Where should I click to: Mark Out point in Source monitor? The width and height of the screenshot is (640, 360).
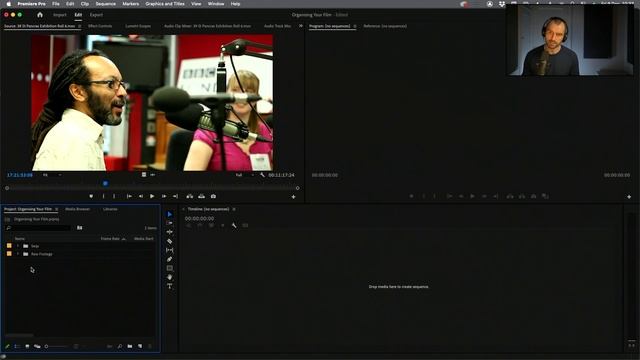pos(114,196)
